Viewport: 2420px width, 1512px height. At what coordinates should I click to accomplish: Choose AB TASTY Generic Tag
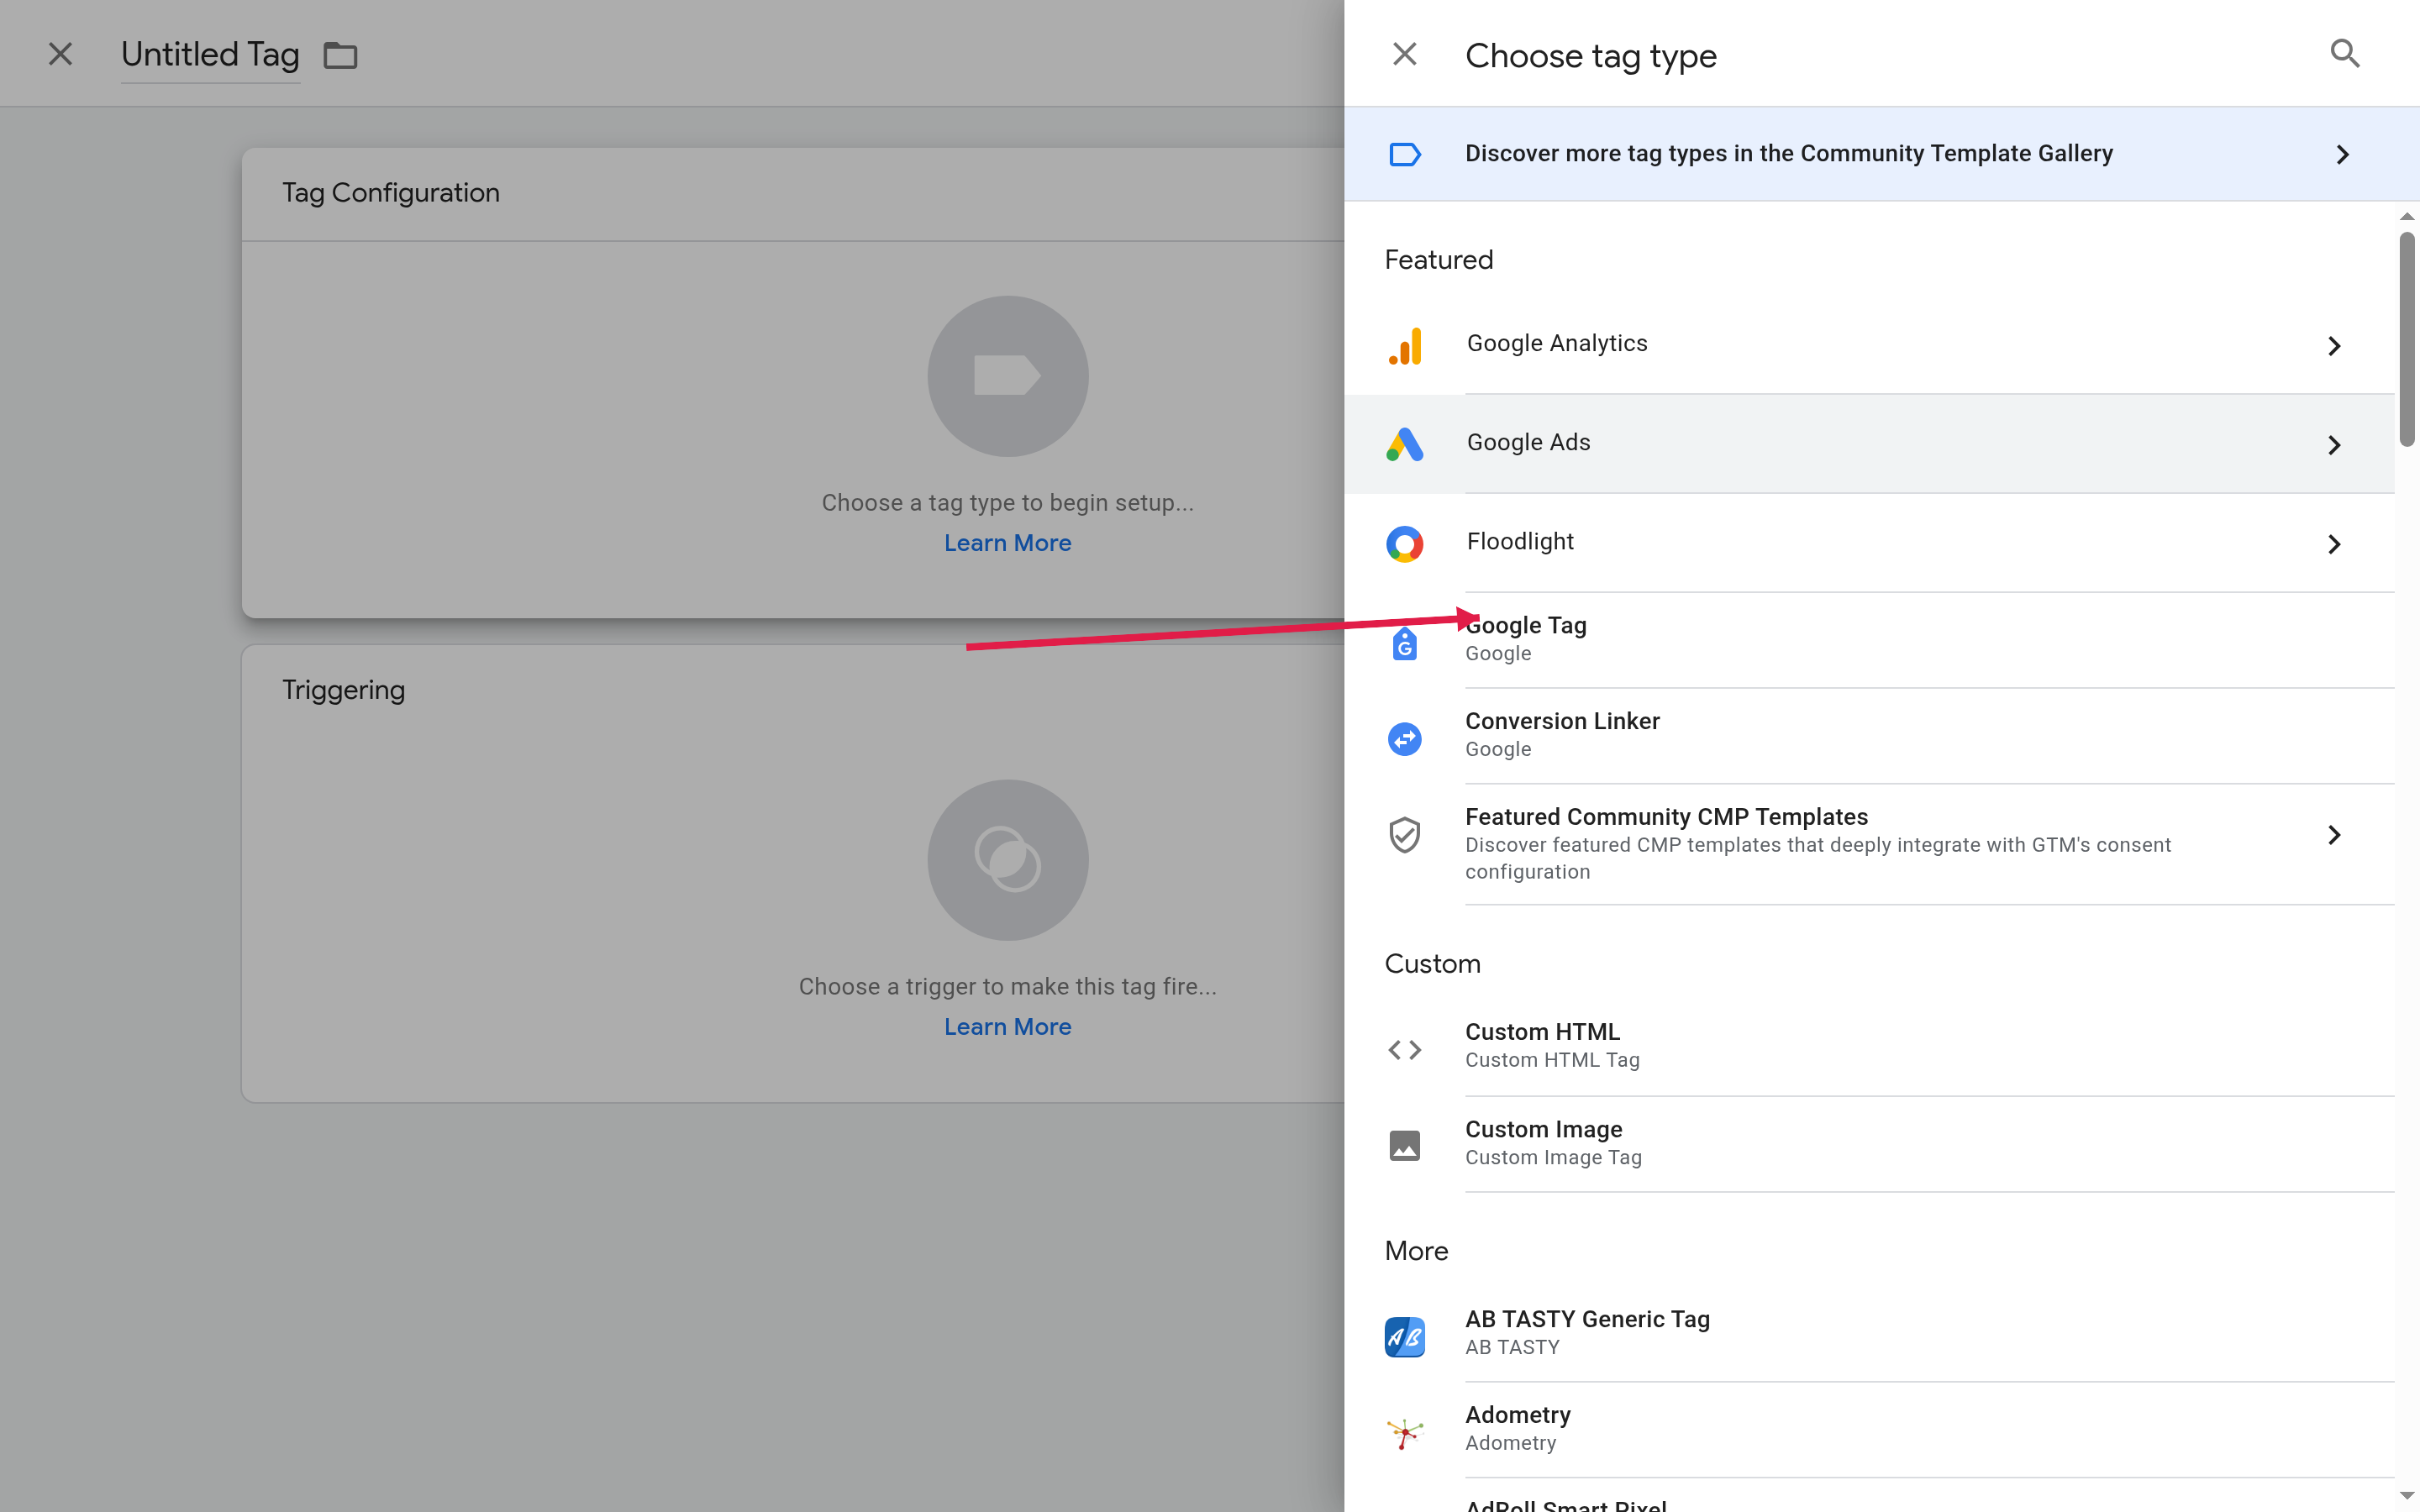point(1869,1333)
